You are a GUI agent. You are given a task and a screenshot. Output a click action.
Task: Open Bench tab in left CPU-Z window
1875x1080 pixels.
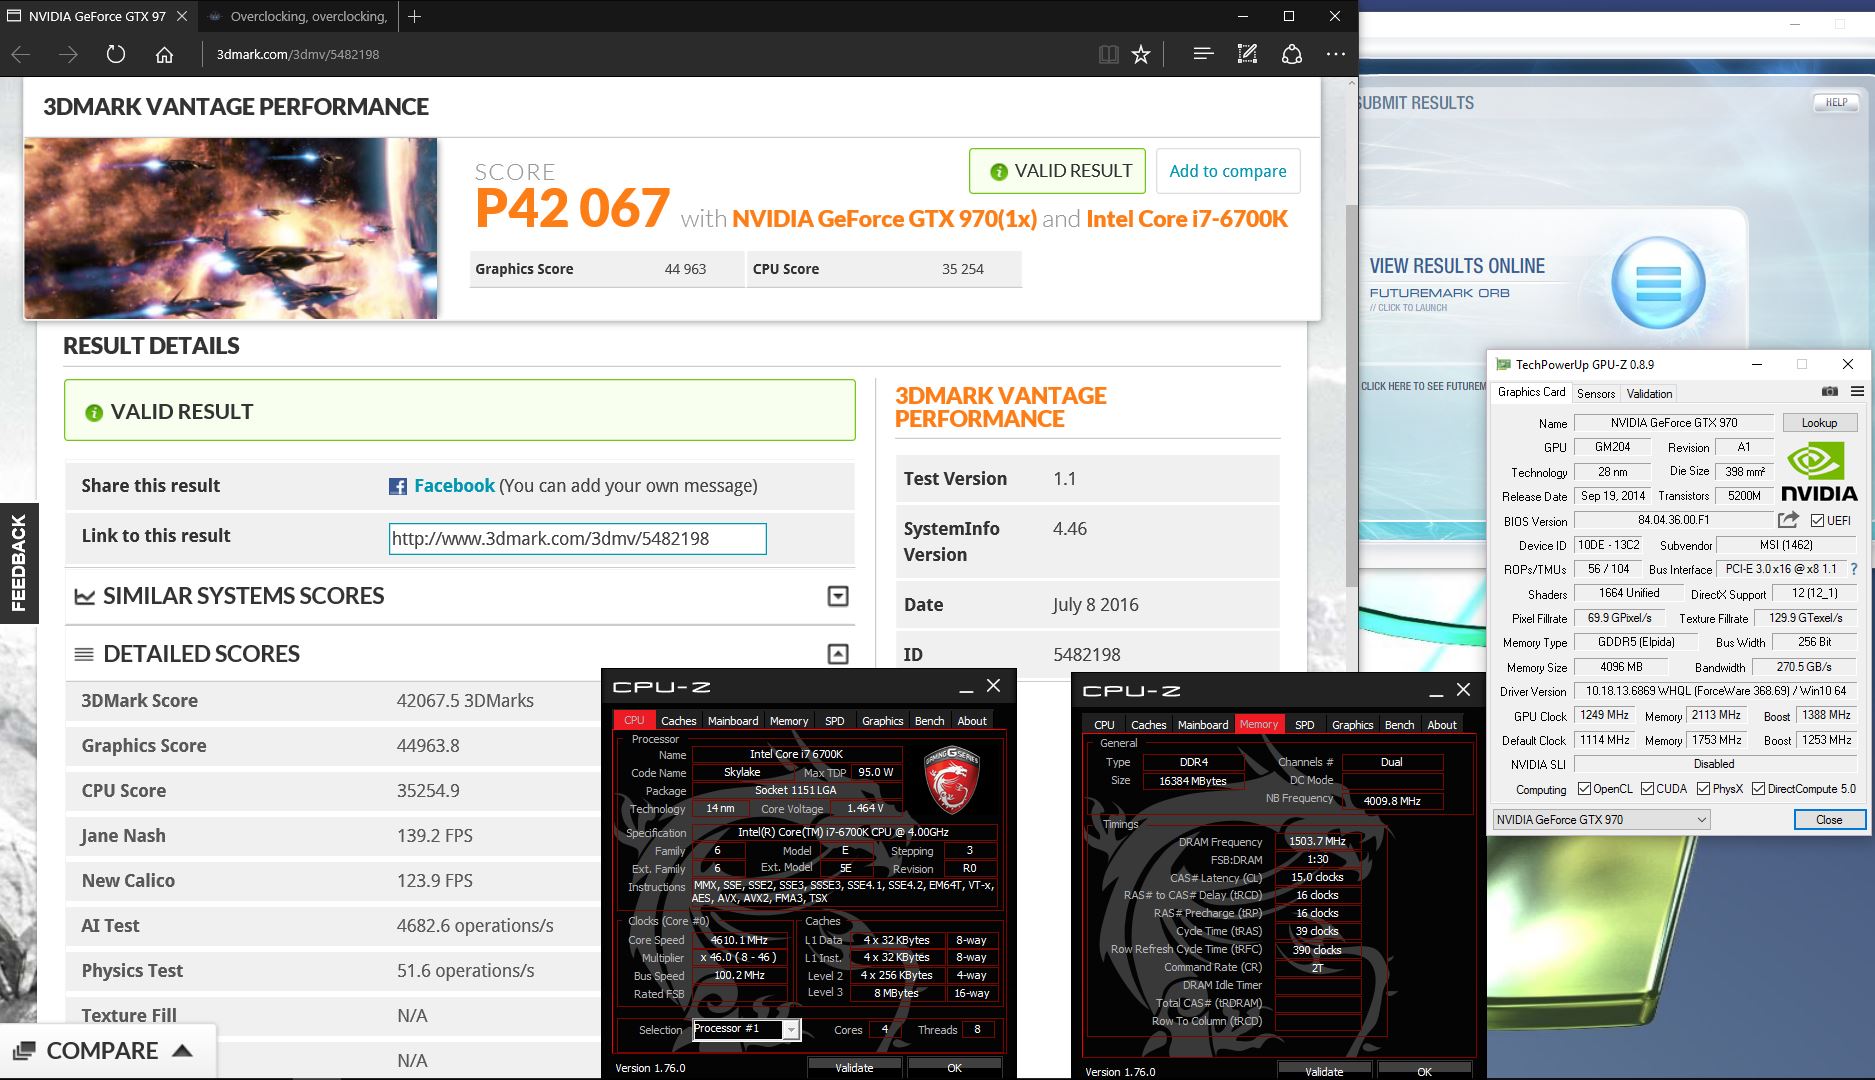click(x=929, y=720)
